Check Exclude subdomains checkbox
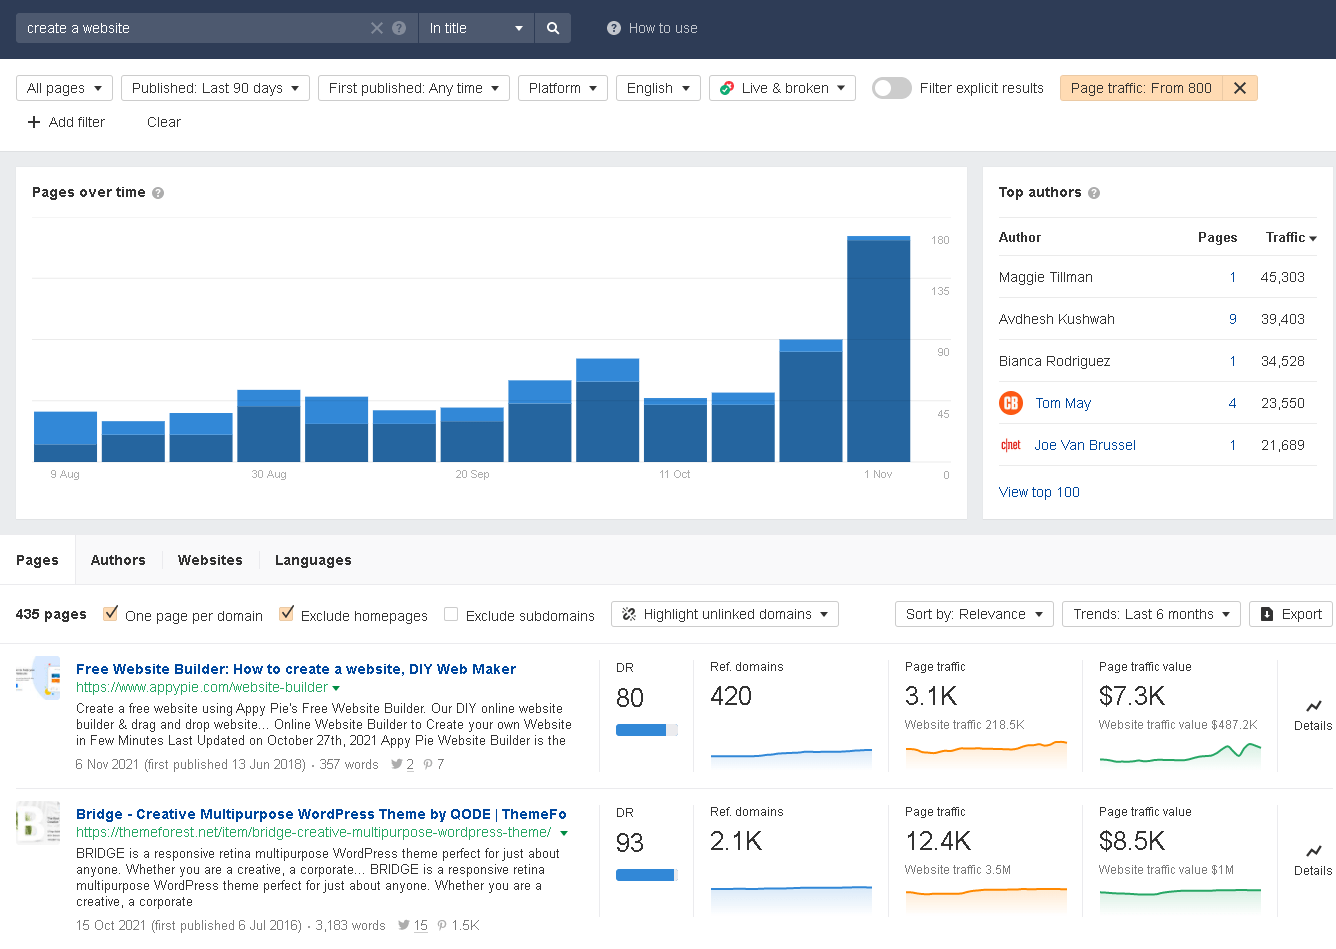 click(x=451, y=614)
